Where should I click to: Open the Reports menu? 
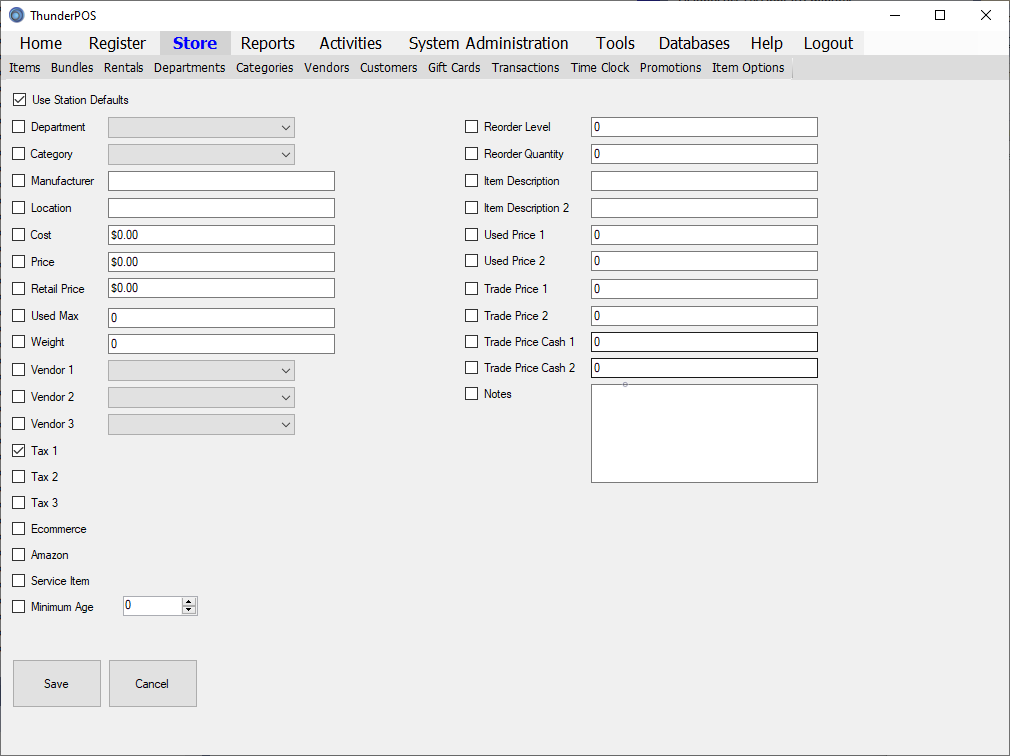(267, 43)
